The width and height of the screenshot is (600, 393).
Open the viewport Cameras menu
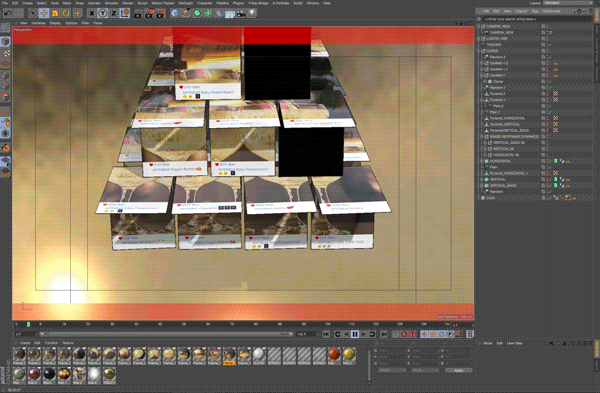[38, 23]
